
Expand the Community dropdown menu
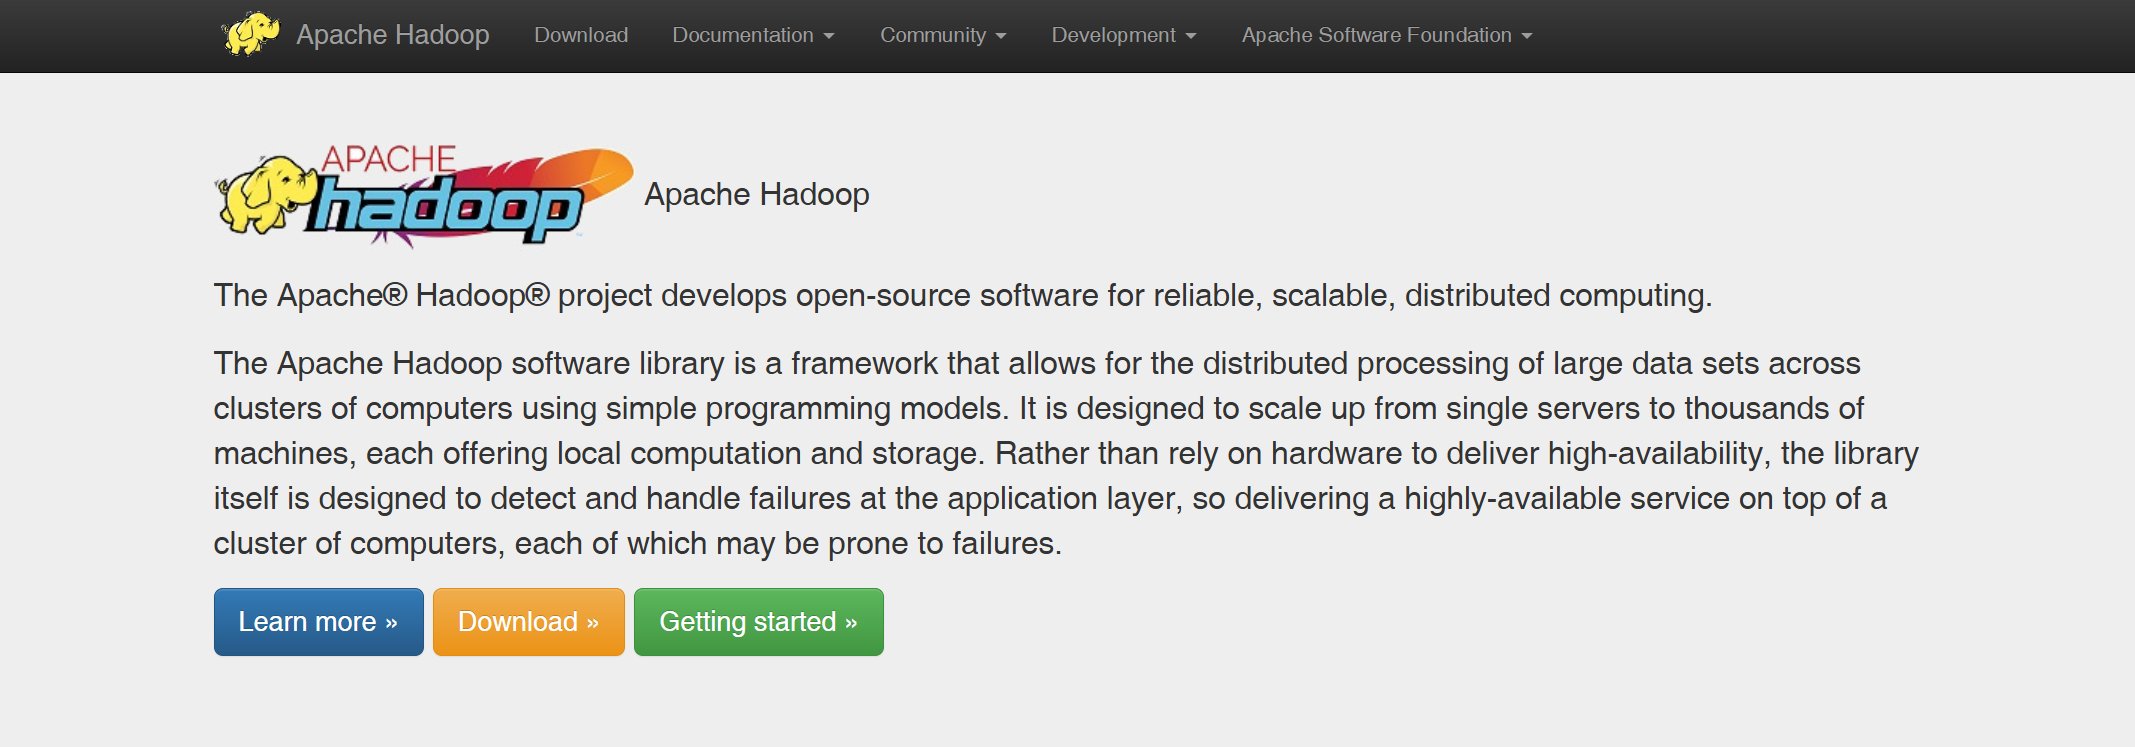click(x=943, y=35)
